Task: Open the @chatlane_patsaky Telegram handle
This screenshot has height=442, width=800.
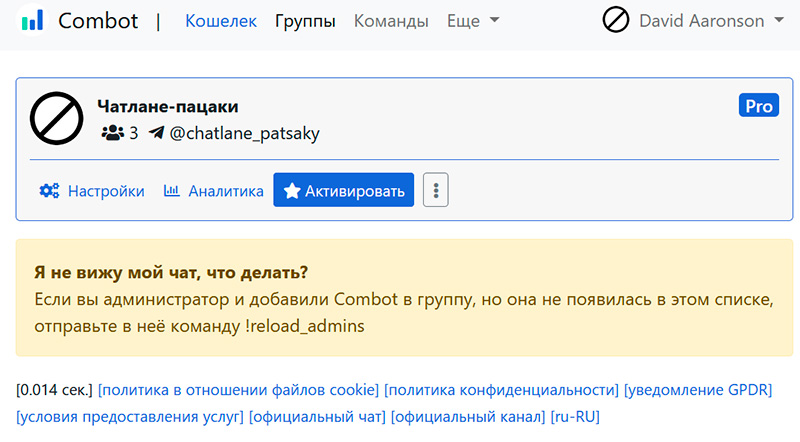Action: tap(244, 133)
